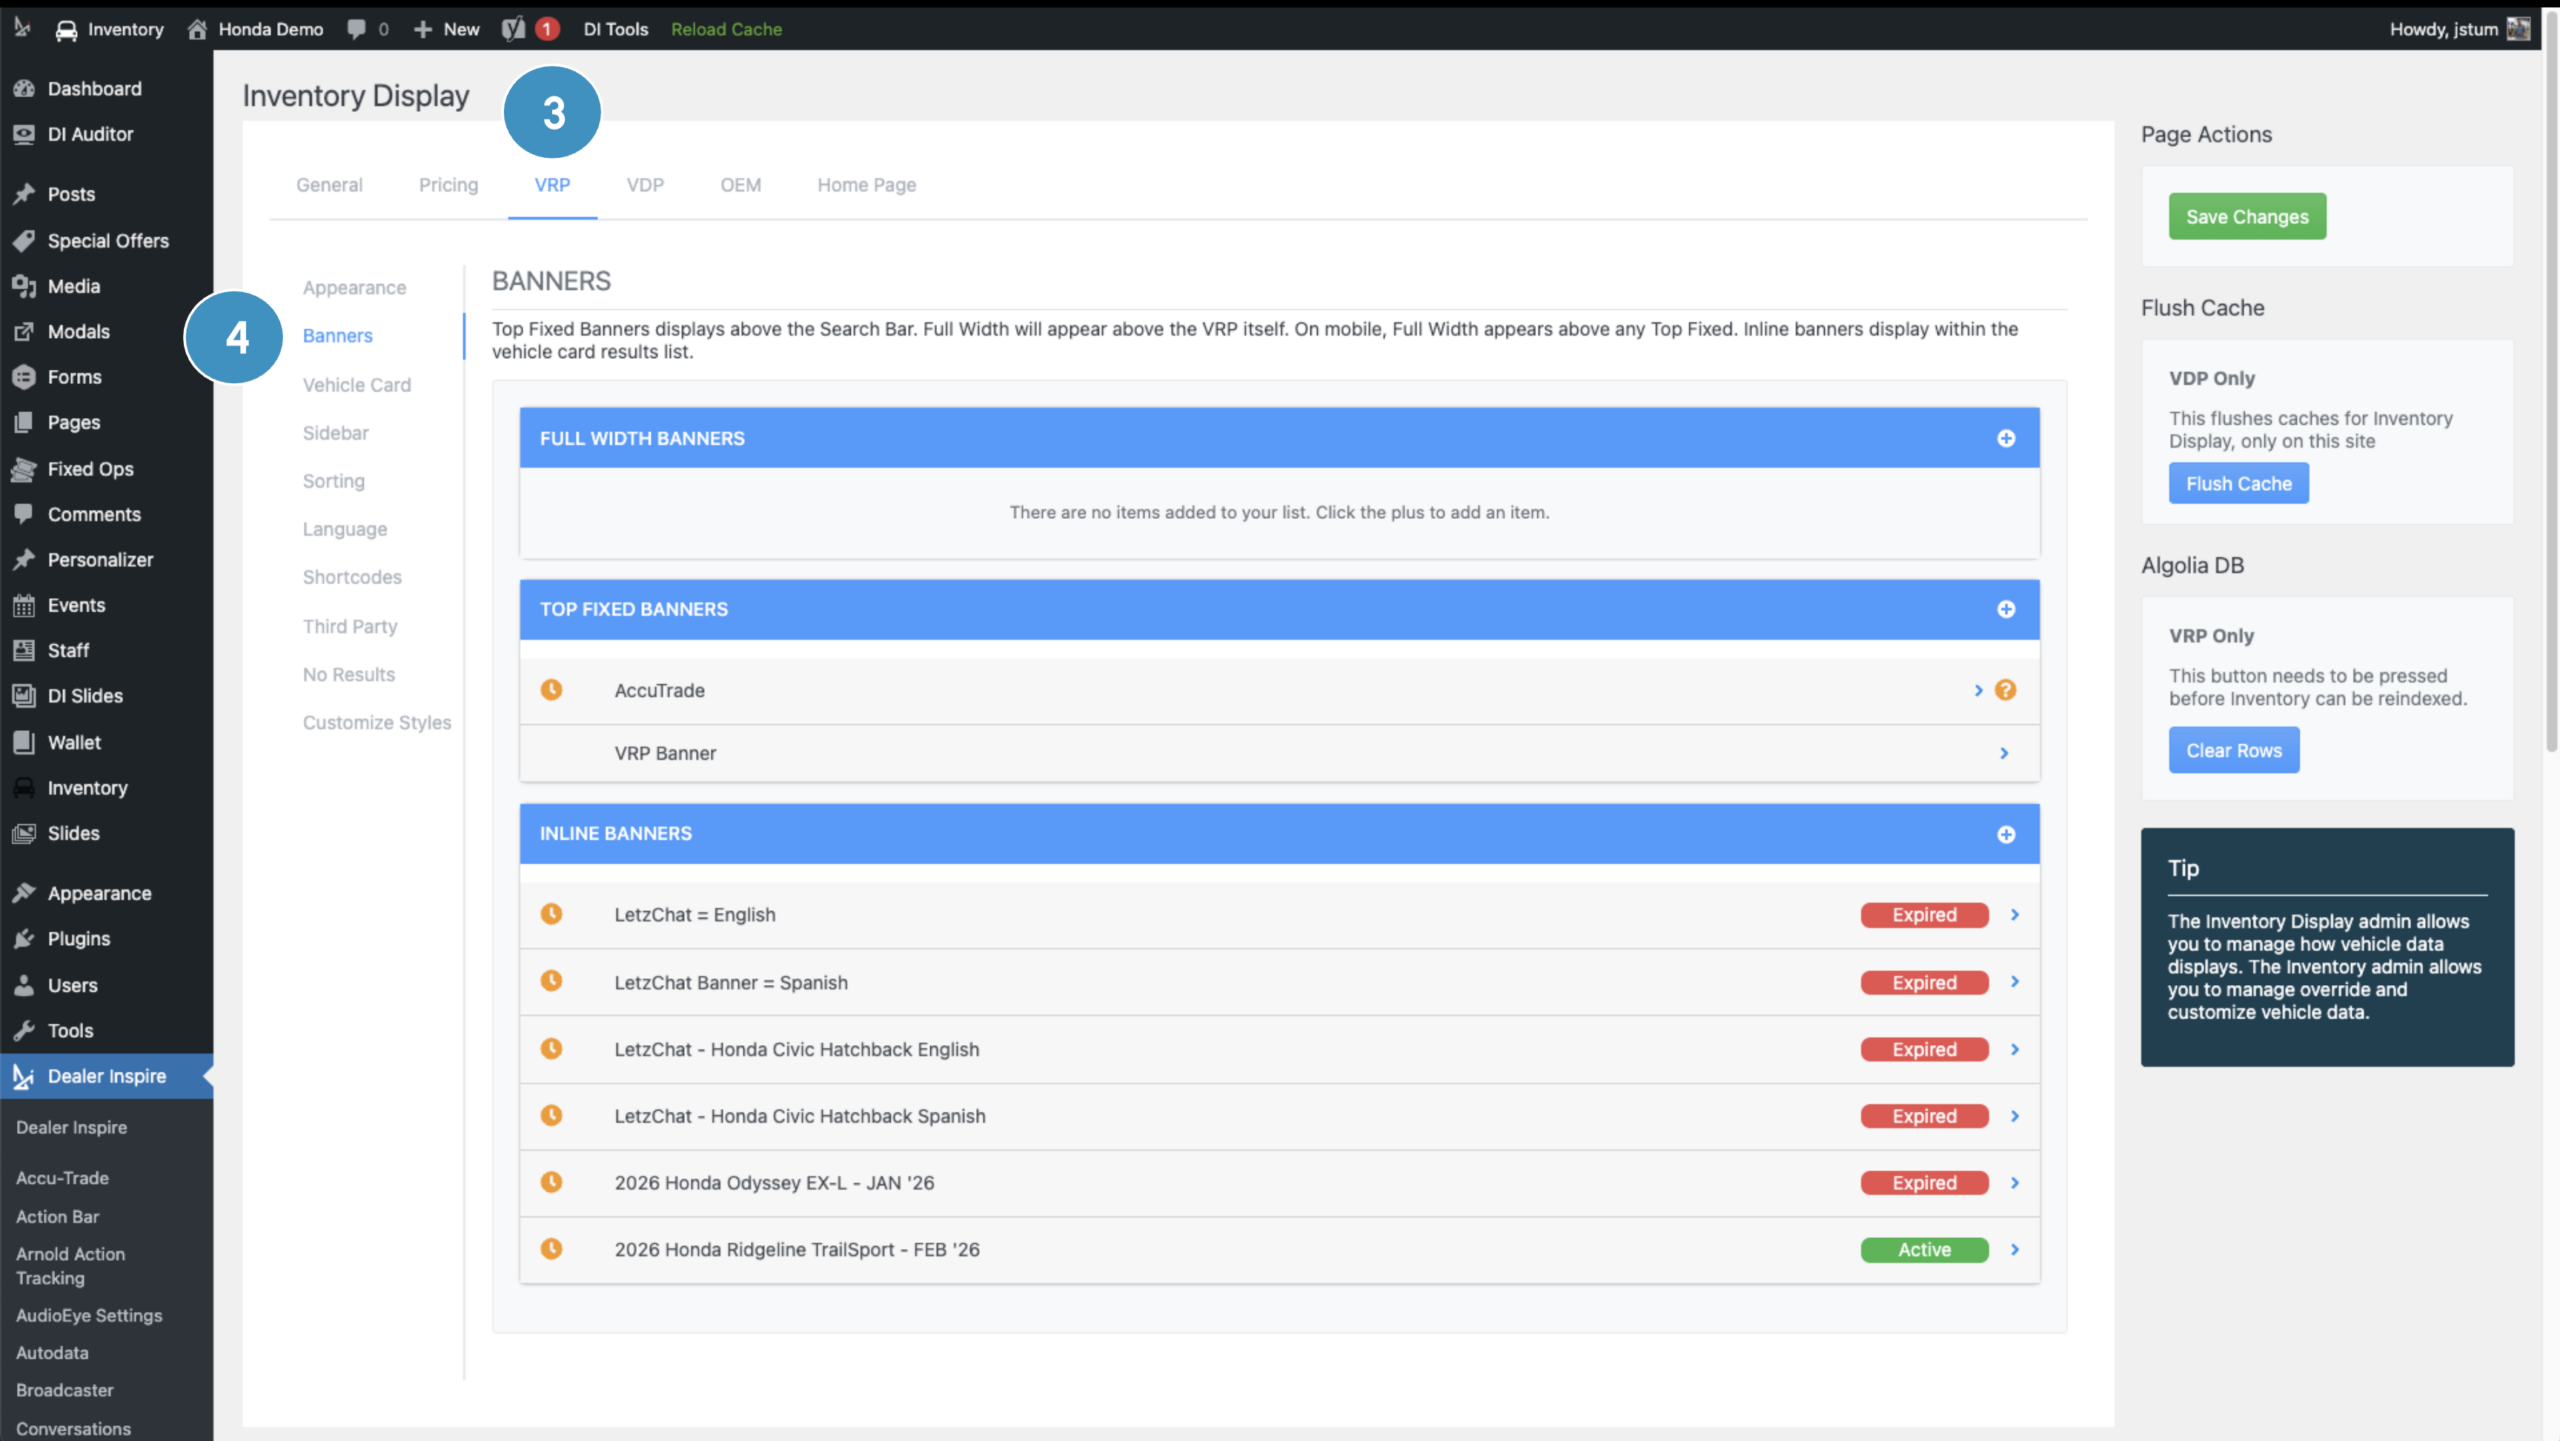
Task: Click the AccuTrade help question icon
Action: [2005, 690]
